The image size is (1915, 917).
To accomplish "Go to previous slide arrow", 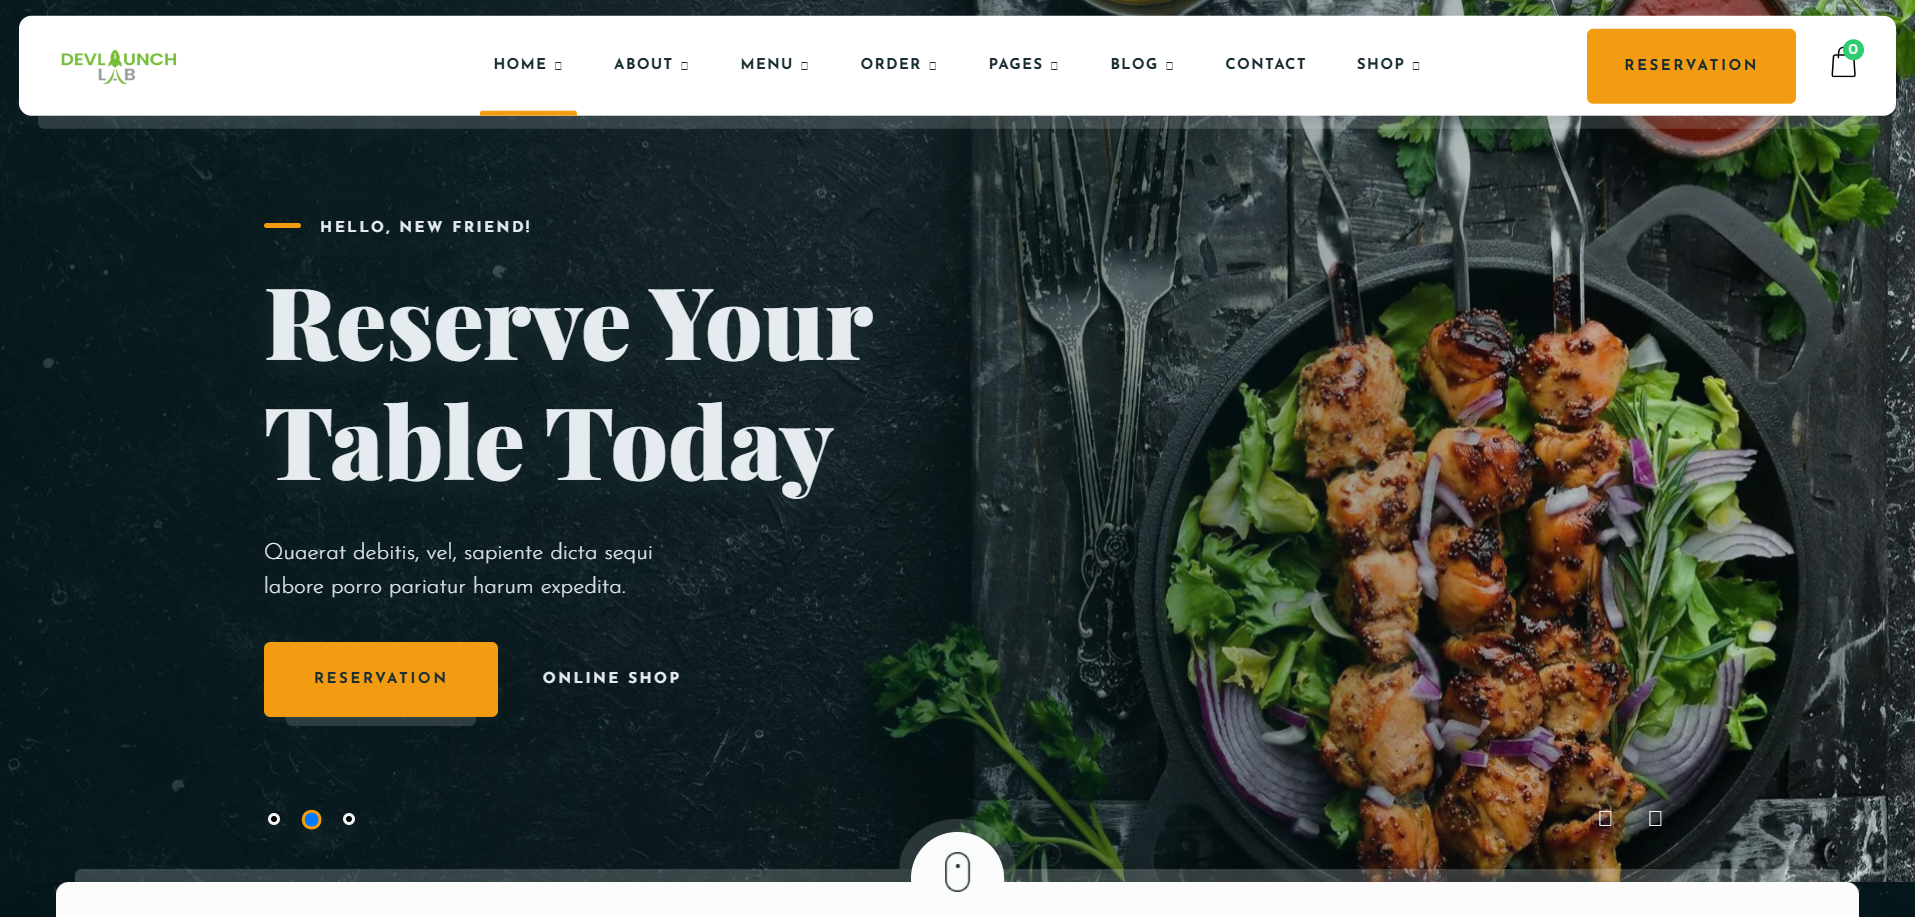I will [x=1605, y=818].
